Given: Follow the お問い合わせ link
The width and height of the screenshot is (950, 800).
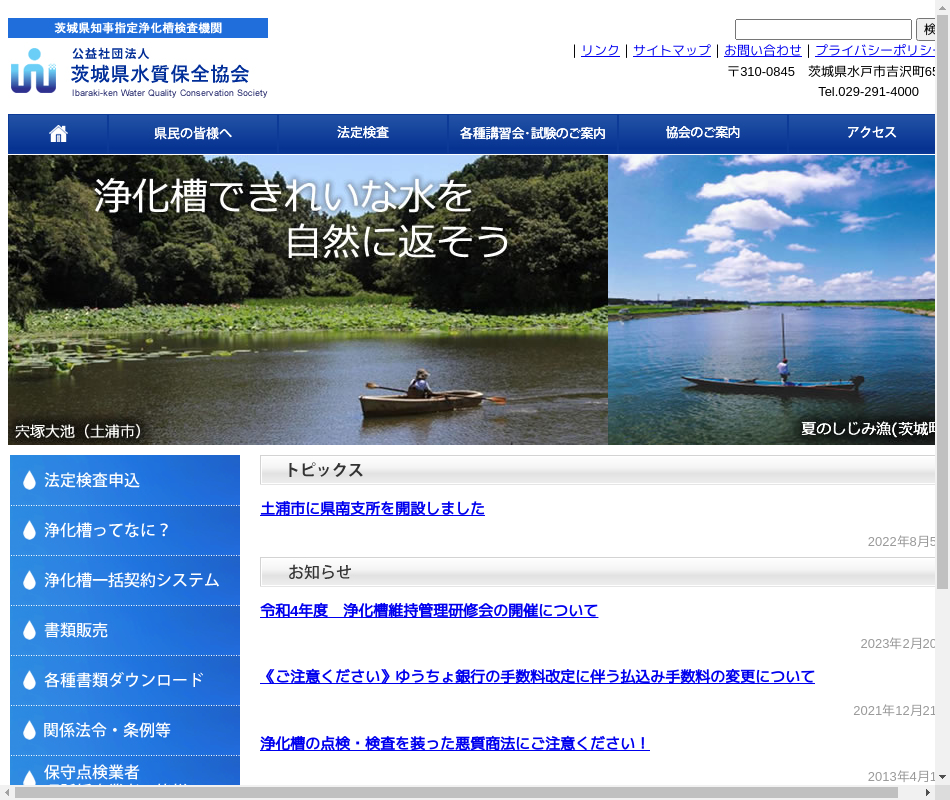Looking at the screenshot, I should [762, 50].
